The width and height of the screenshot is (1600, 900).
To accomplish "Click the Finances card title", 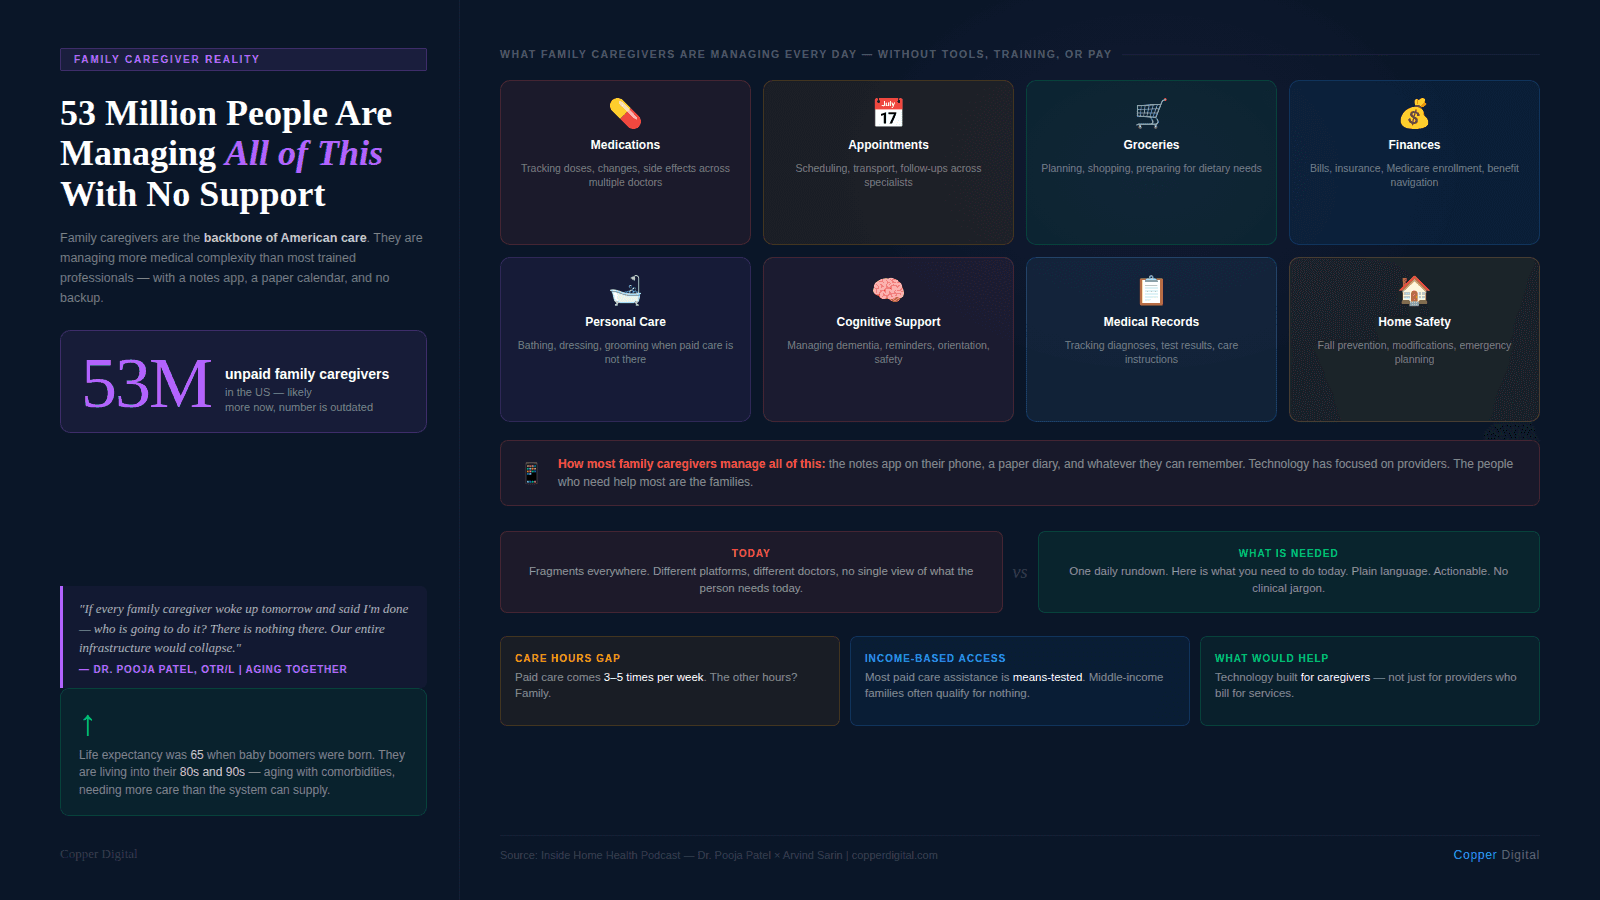I will tap(1414, 145).
